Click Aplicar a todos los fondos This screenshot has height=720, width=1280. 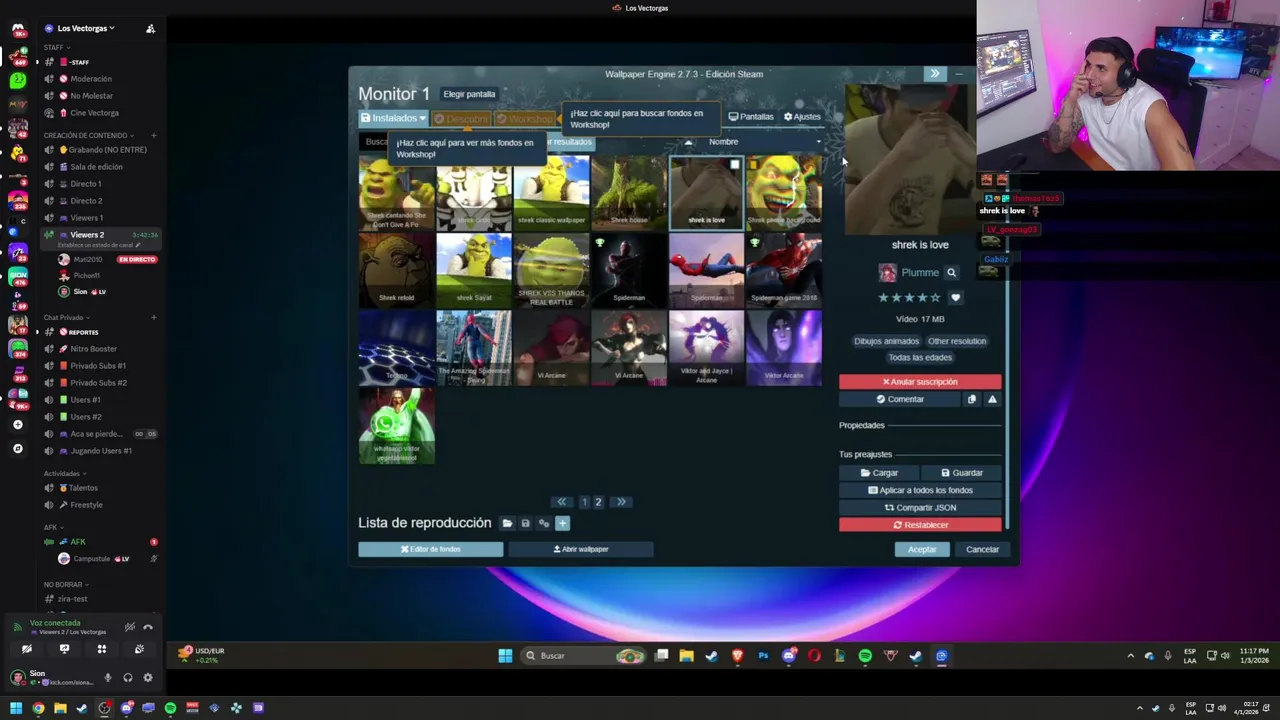920,490
